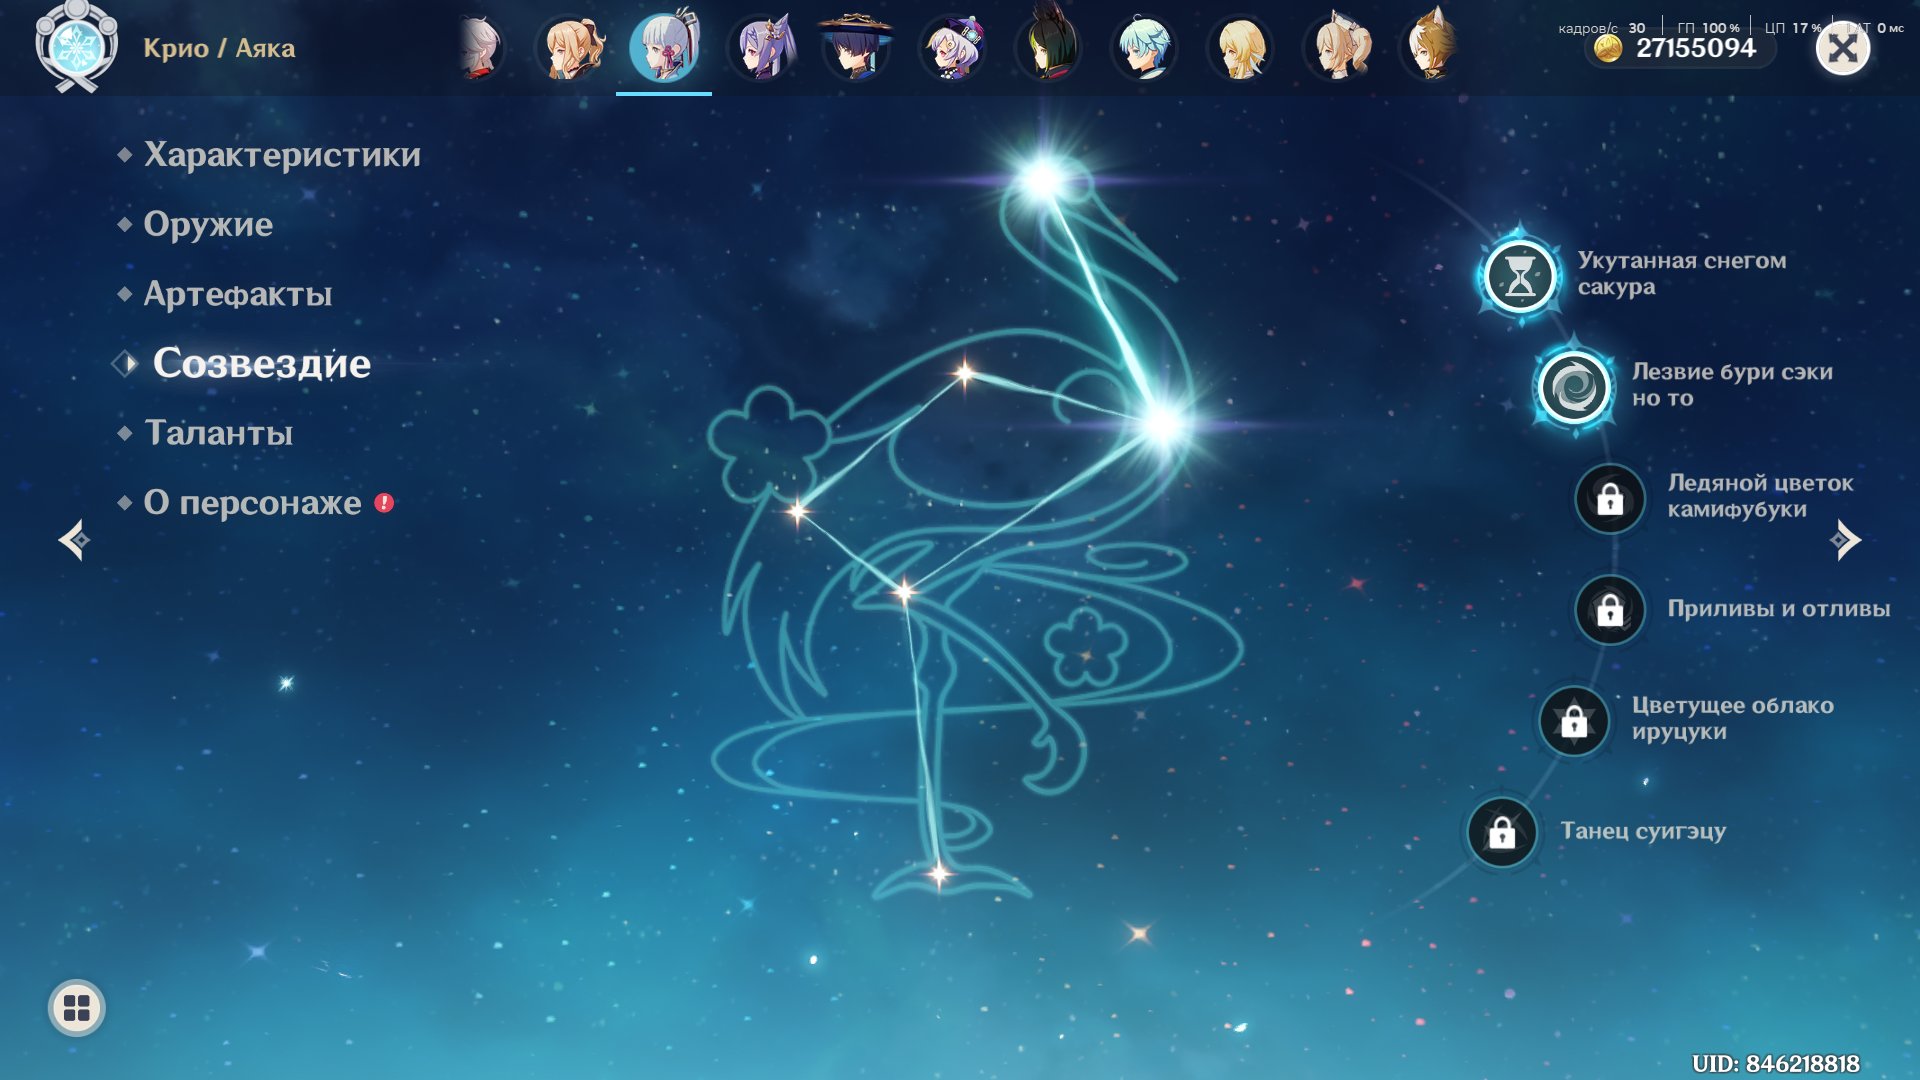Click the Танец суигэцу label
This screenshot has height=1080, width=1920.
coord(1643,831)
